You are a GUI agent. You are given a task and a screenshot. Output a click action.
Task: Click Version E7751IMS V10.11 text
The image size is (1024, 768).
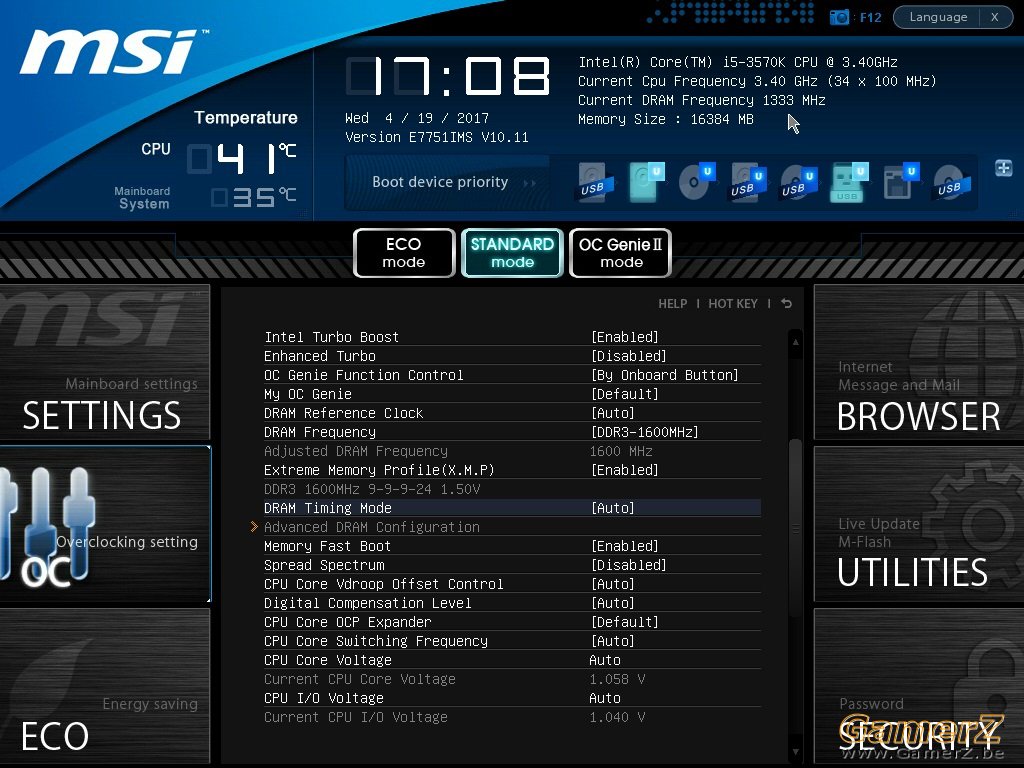tap(436, 137)
